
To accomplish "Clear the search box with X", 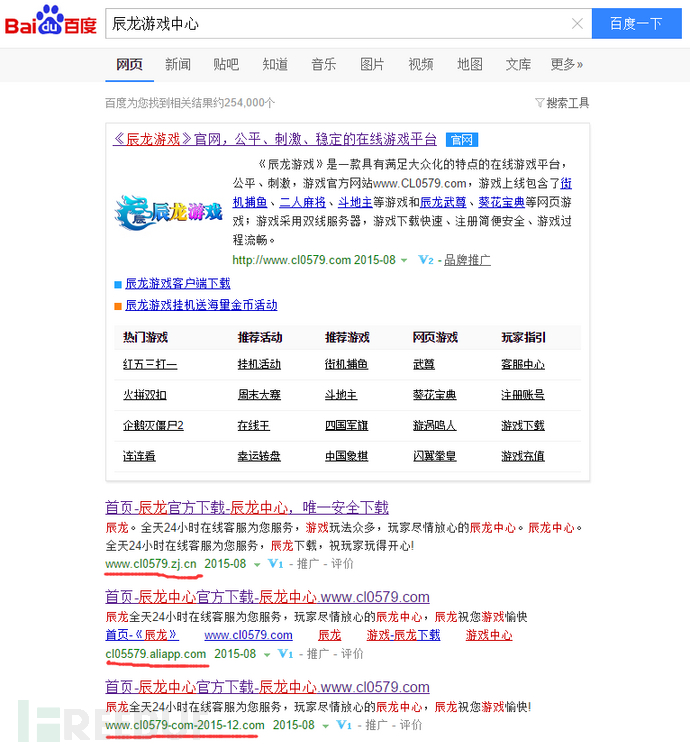I will pyautogui.click(x=577, y=23).
